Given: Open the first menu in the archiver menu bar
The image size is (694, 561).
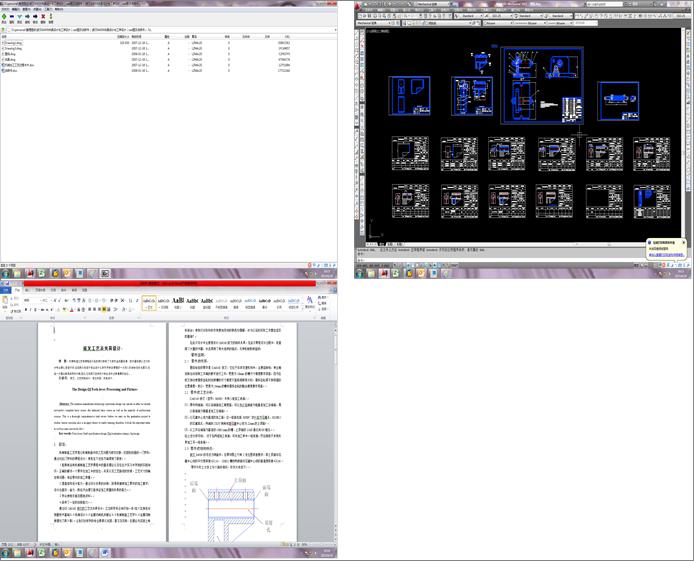Looking at the screenshot, I should 6,9.
